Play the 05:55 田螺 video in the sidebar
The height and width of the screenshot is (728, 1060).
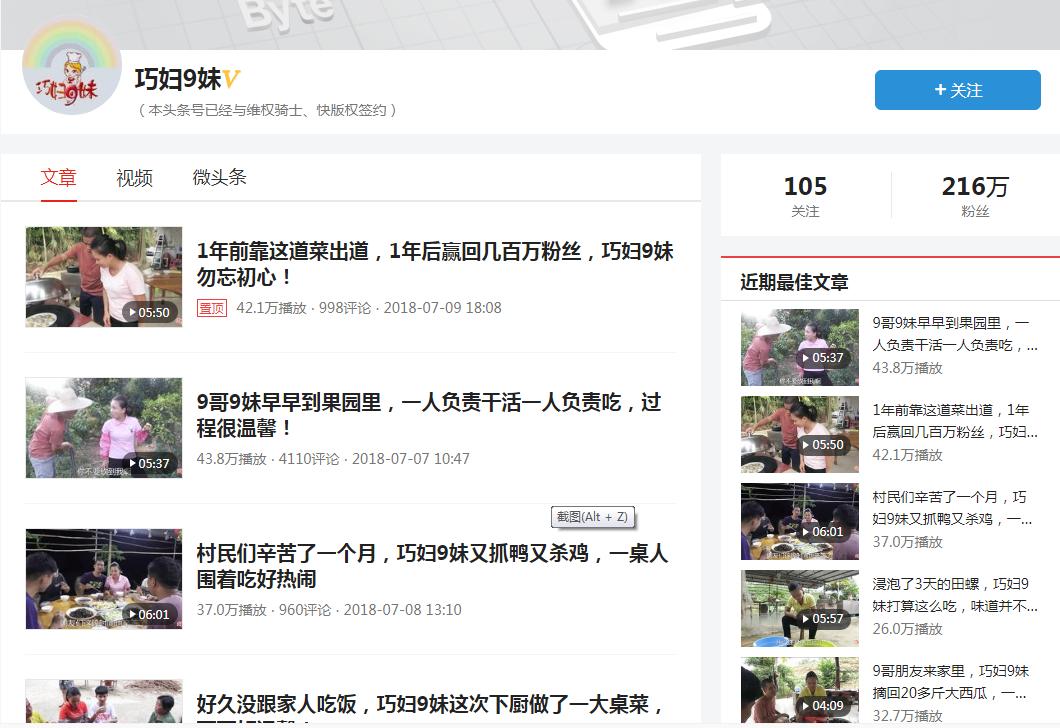pyautogui.click(x=799, y=607)
